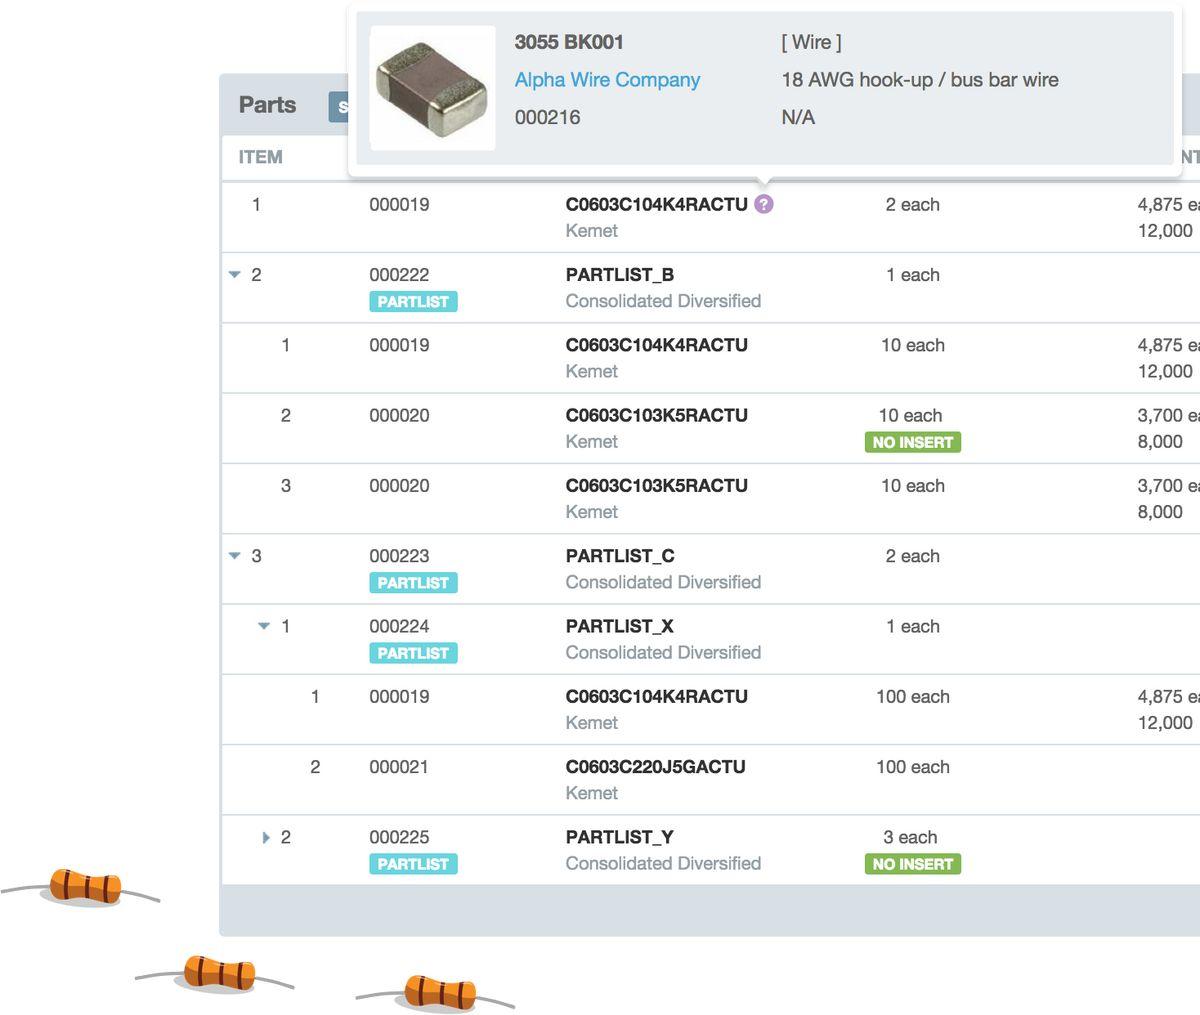Viewport: 1200px width, 1015px height.
Task: Click the blue button next to Parts title
Action: tap(339, 107)
